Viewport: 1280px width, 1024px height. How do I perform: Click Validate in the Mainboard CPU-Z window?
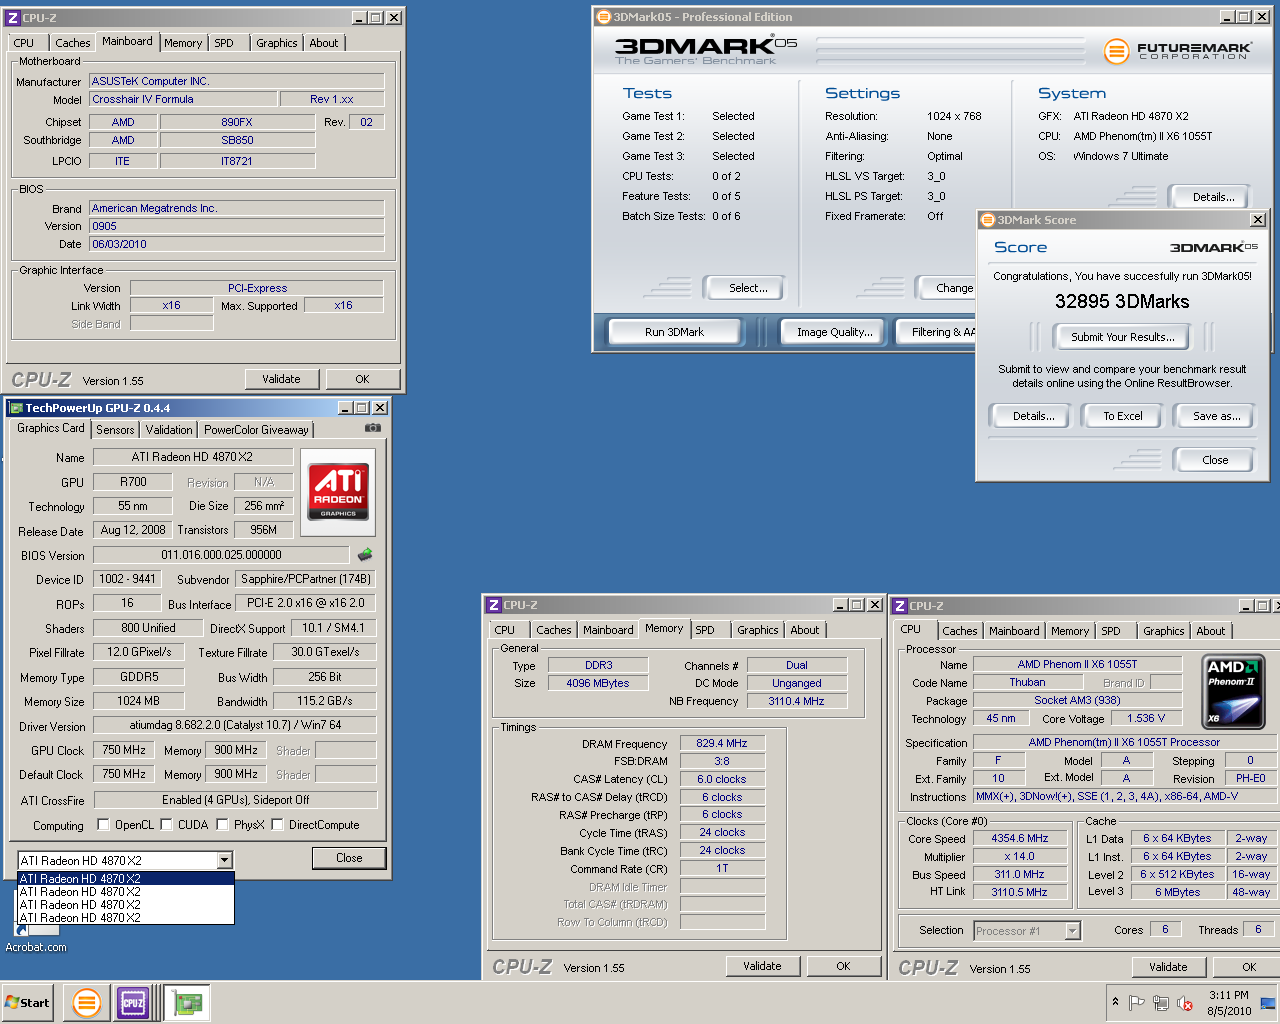pyautogui.click(x=281, y=379)
